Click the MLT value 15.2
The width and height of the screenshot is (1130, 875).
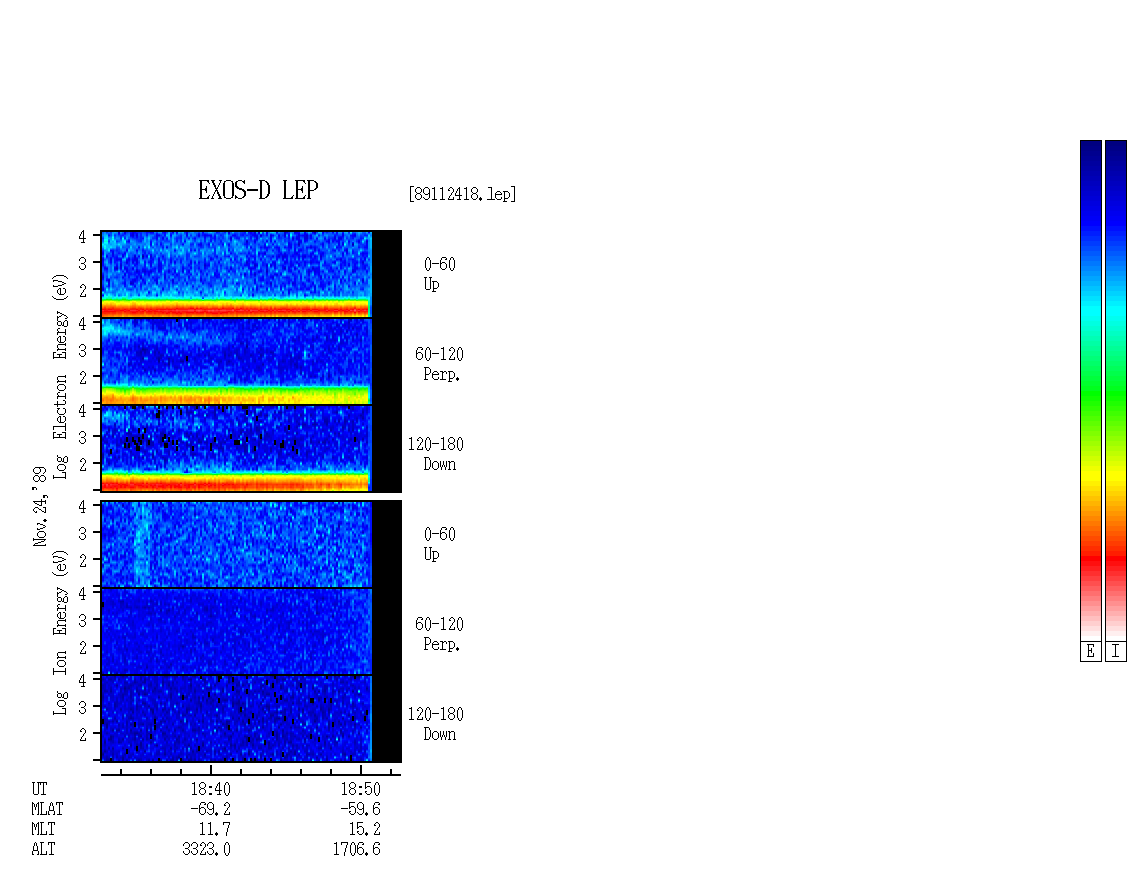point(365,830)
